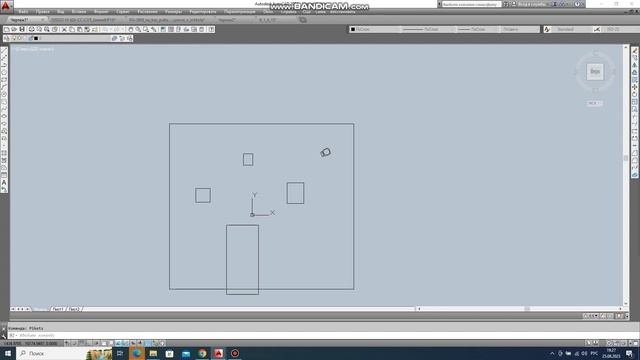Click the new drawing tab icon

point(302,20)
